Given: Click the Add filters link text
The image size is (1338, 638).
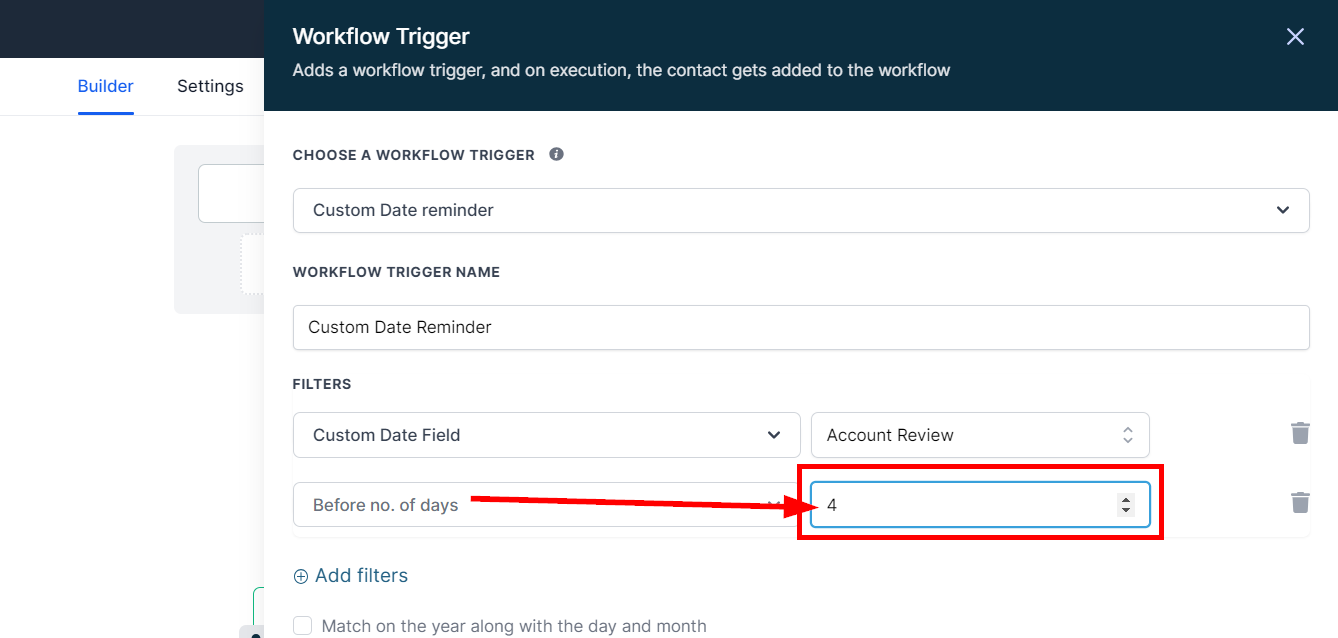Looking at the screenshot, I should (361, 576).
